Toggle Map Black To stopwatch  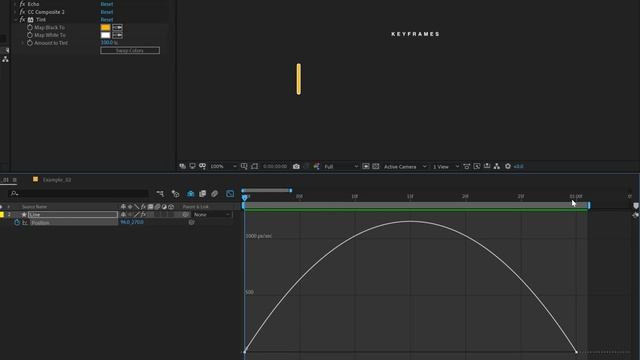click(x=30, y=27)
